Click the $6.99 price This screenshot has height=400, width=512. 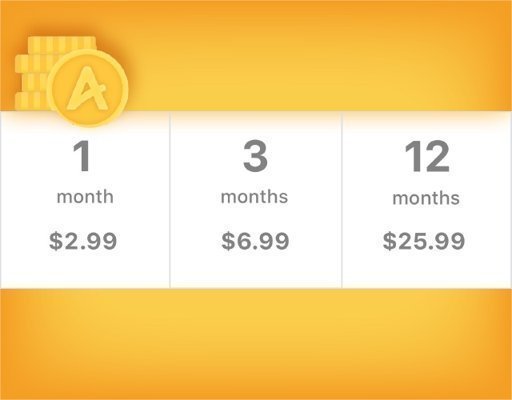255,241
